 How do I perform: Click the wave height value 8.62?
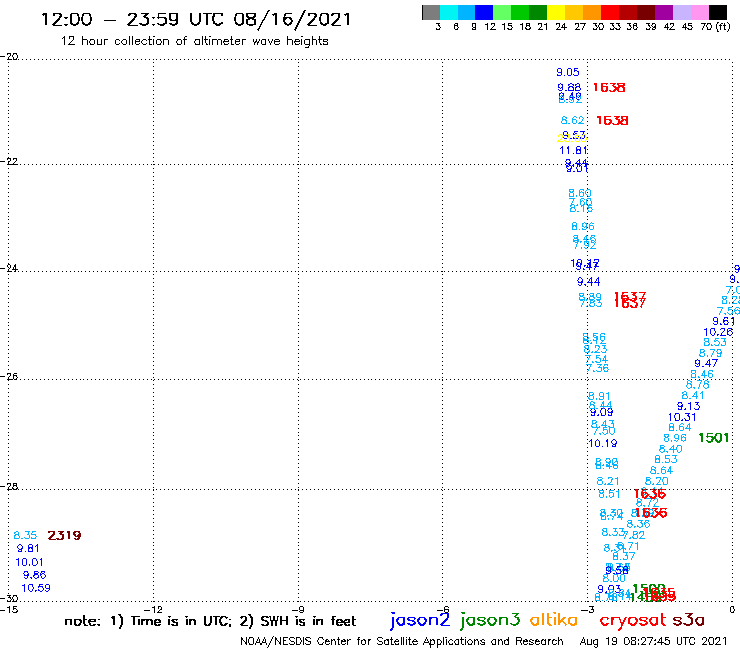572,120
